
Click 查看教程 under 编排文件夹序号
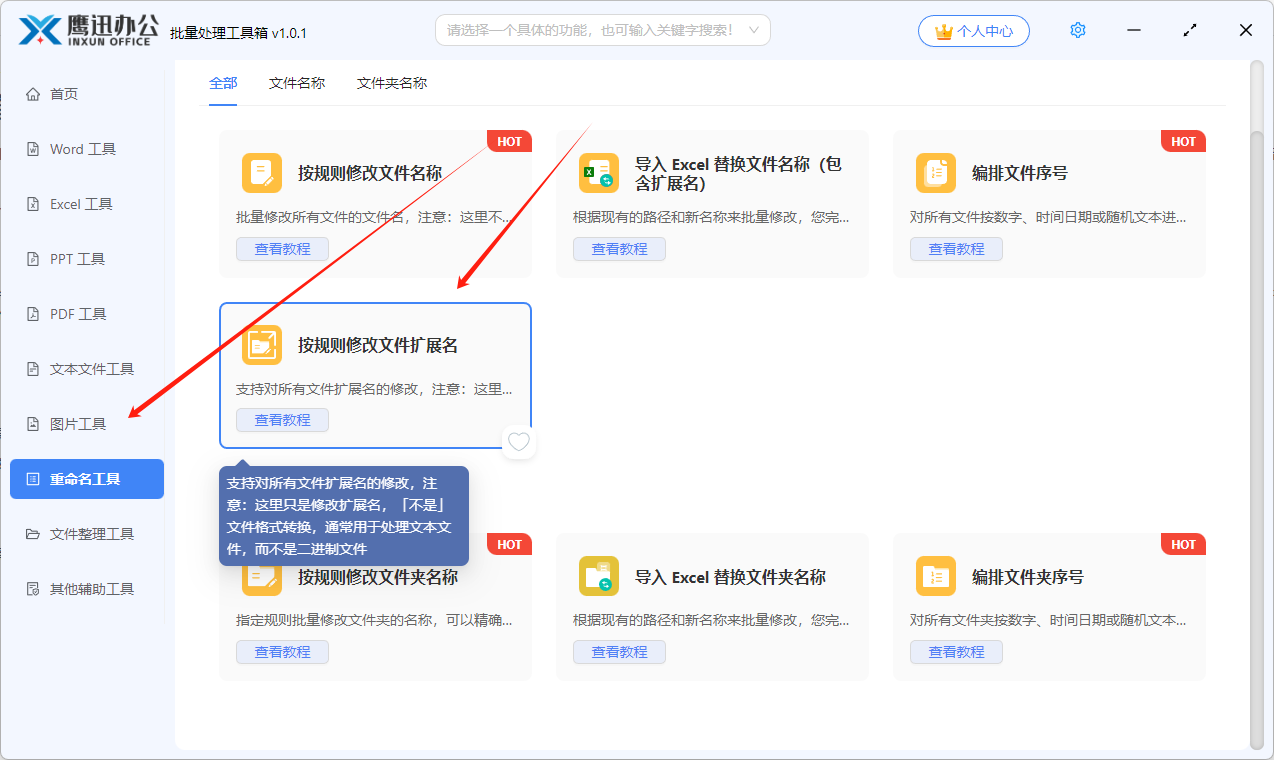pyautogui.click(x=956, y=652)
